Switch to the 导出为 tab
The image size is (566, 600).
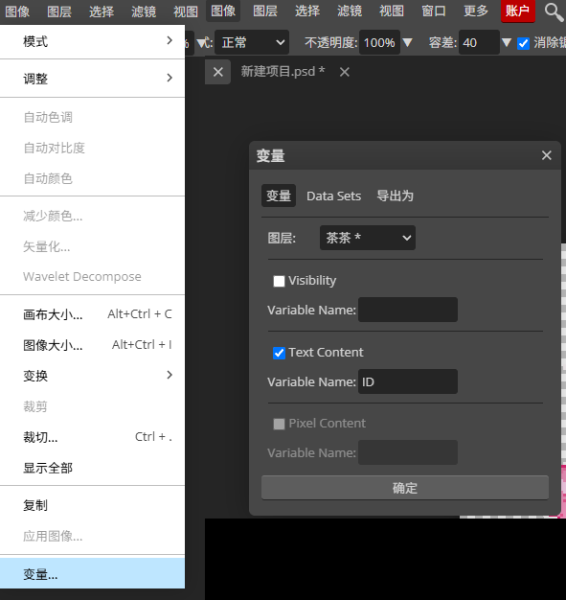395,196
